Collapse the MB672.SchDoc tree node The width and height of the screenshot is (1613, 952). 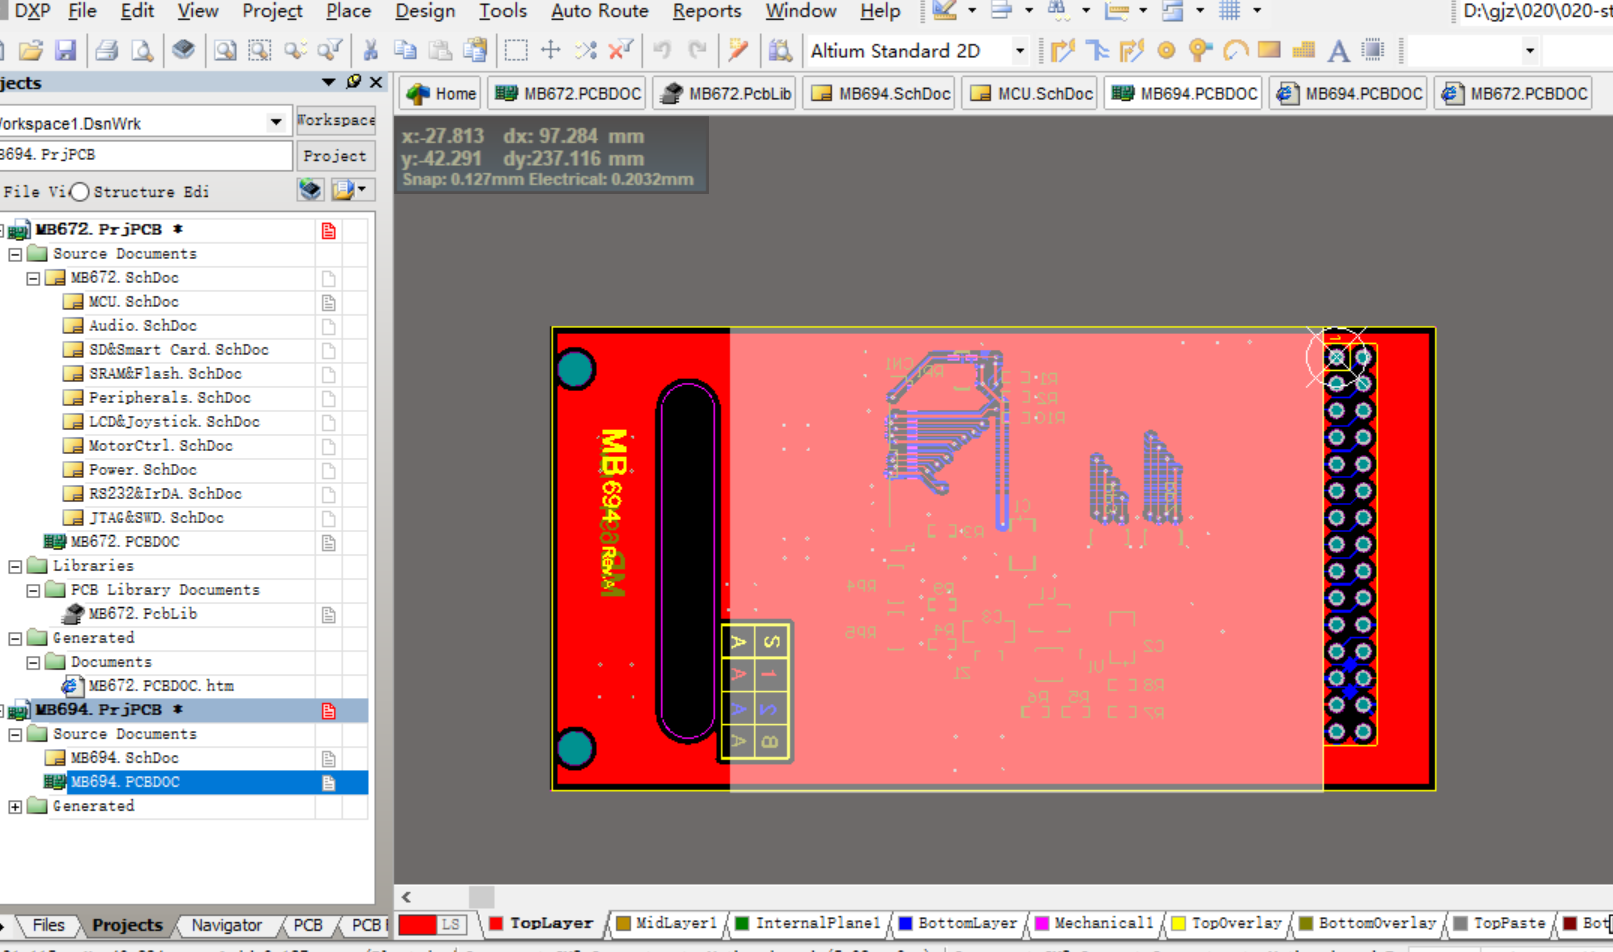(x=33, y=278)
